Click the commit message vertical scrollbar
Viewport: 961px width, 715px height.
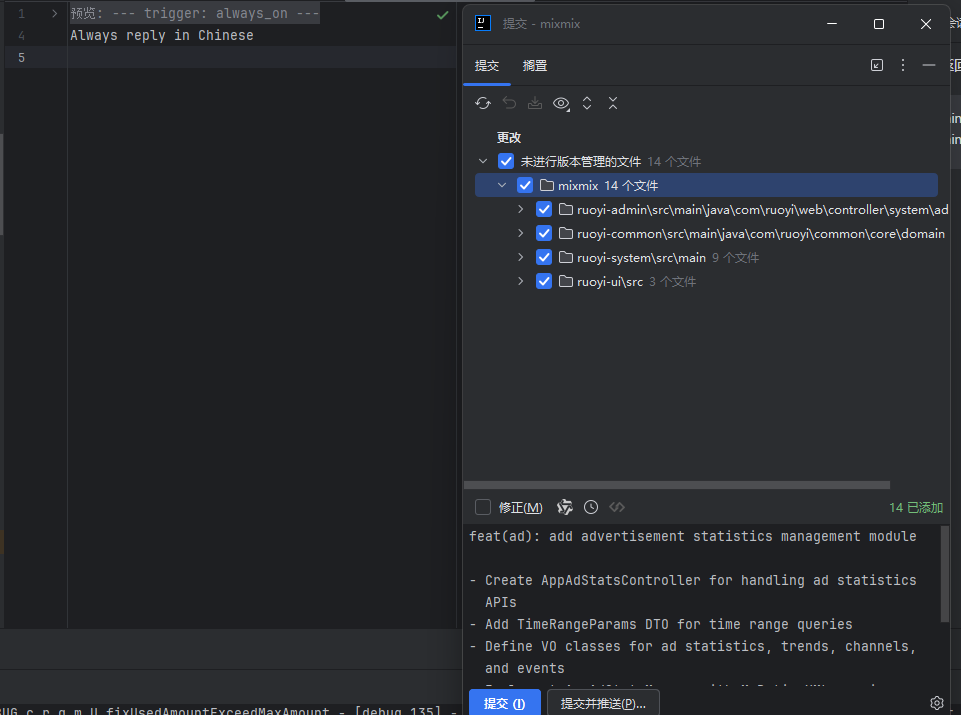pyautogui.click(x=944, y=573)
